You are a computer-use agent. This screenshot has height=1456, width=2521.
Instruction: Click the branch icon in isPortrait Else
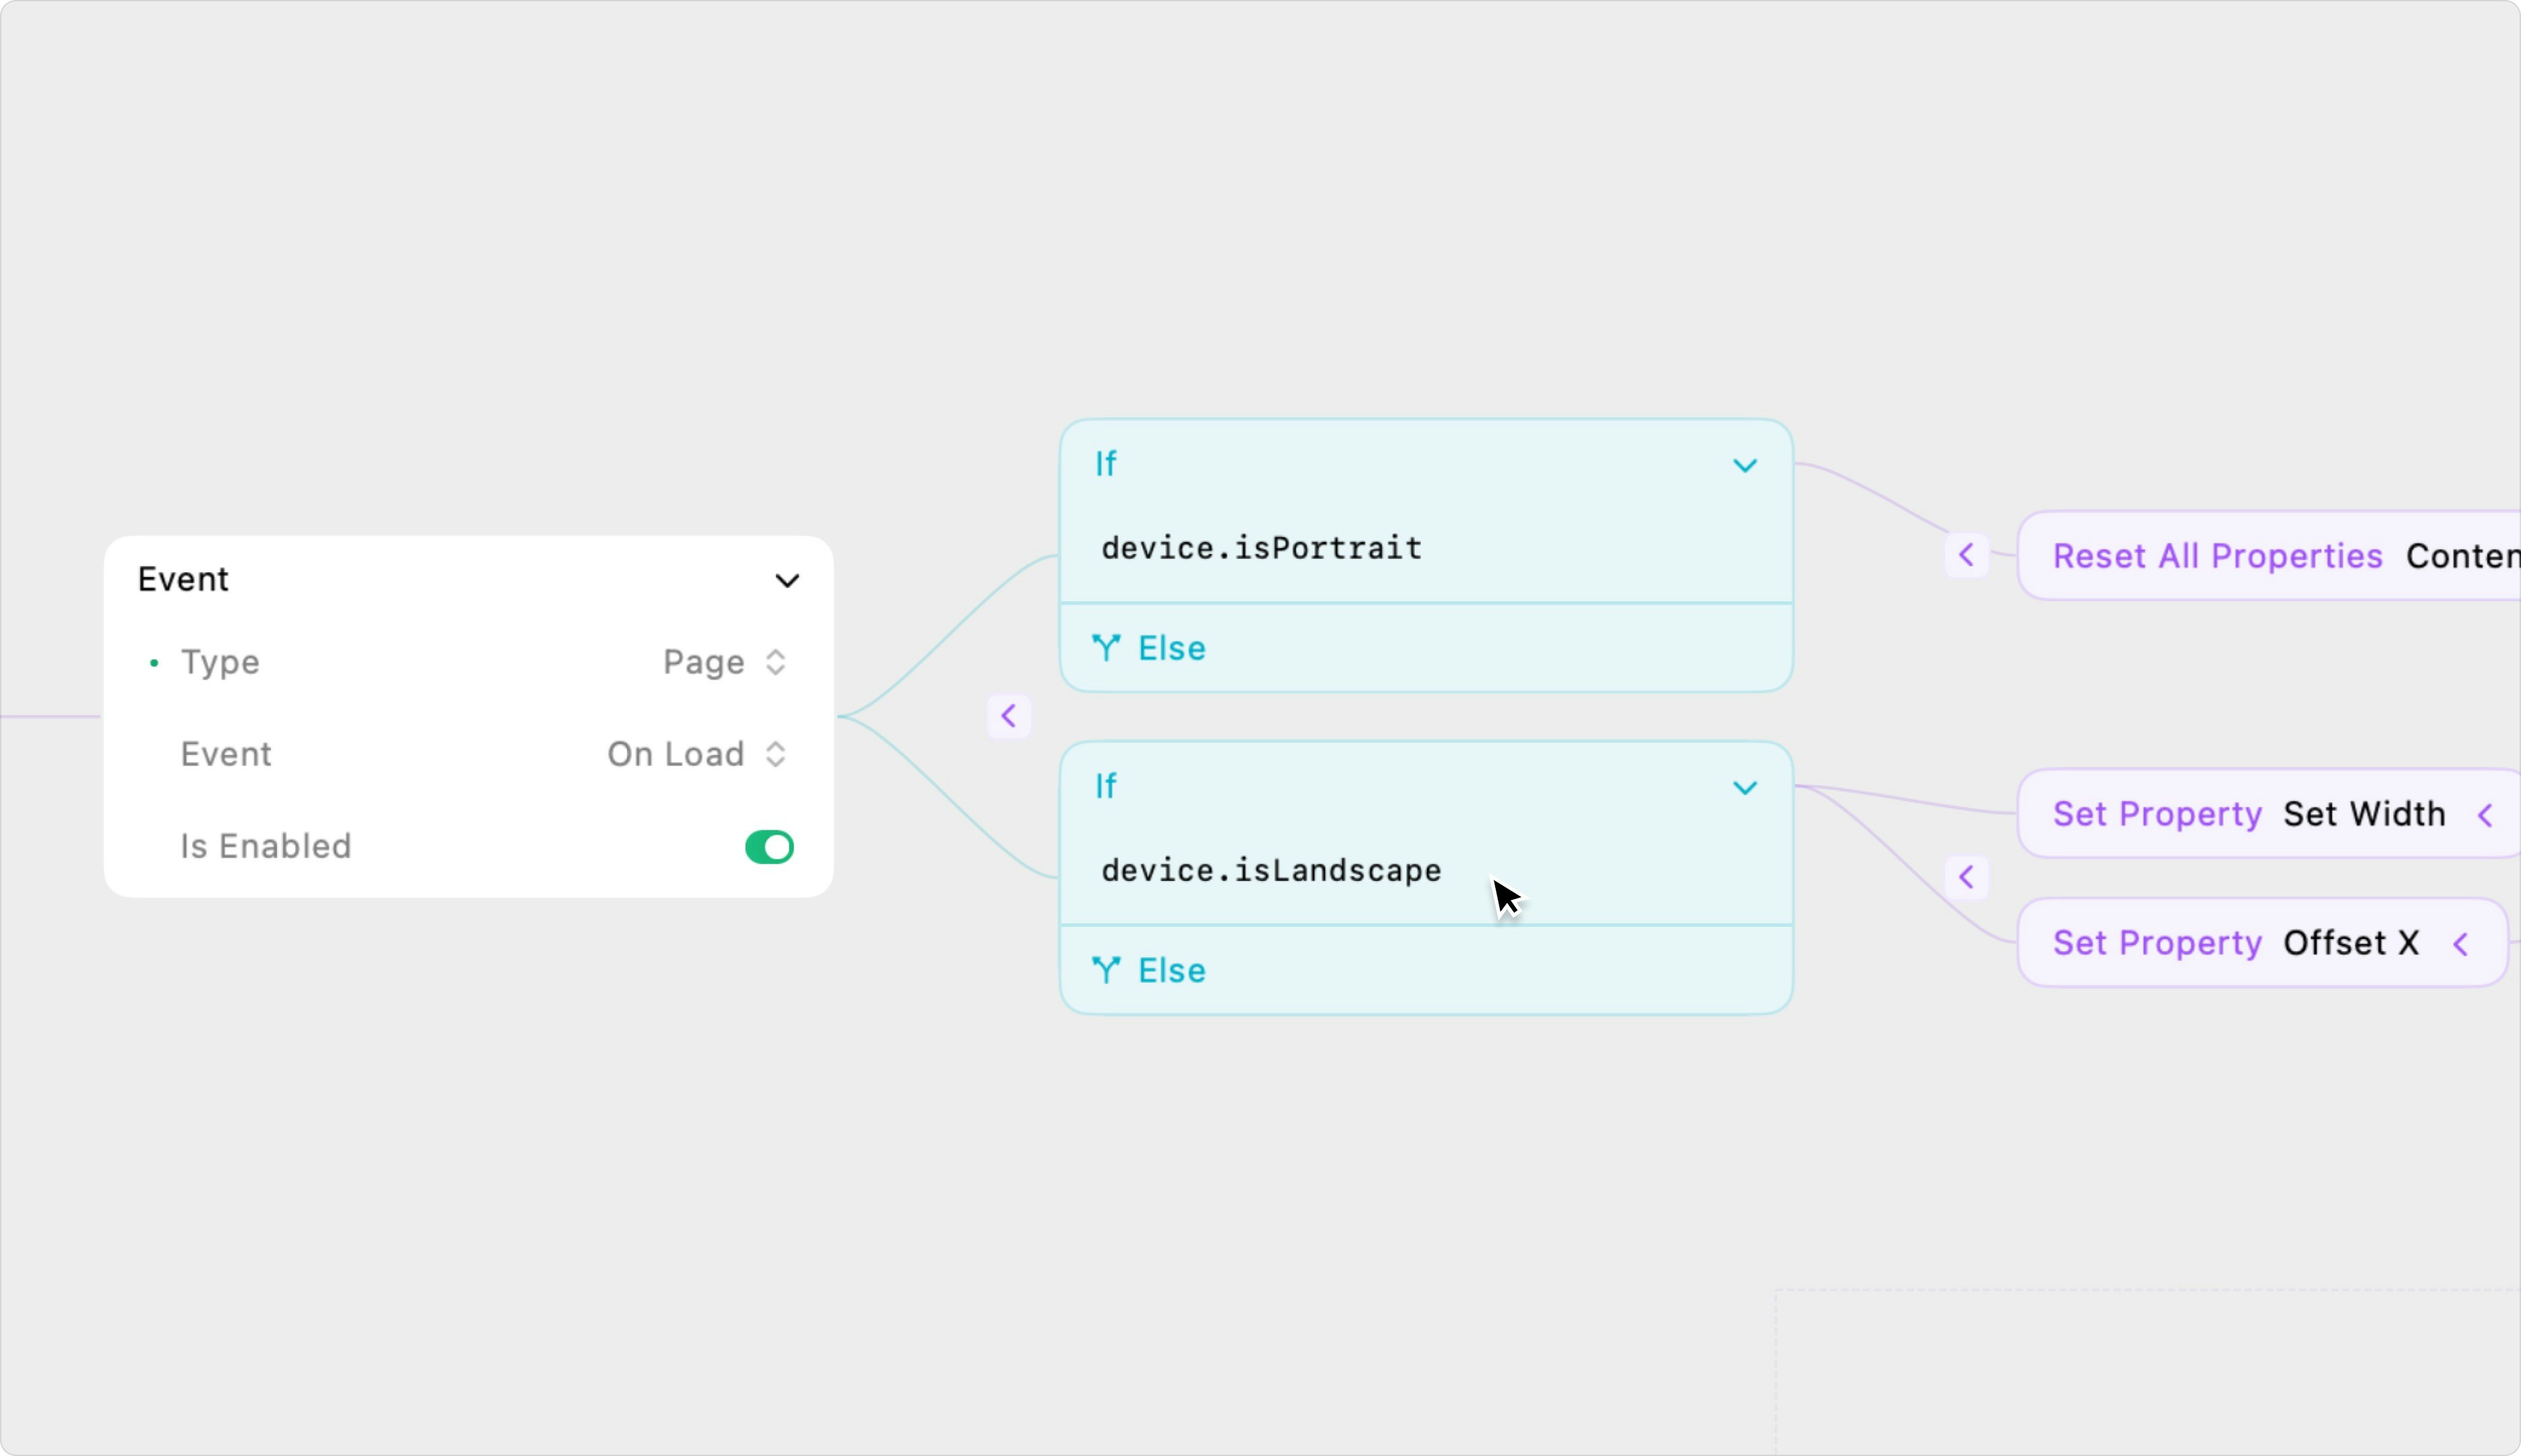coord(1106,648)
